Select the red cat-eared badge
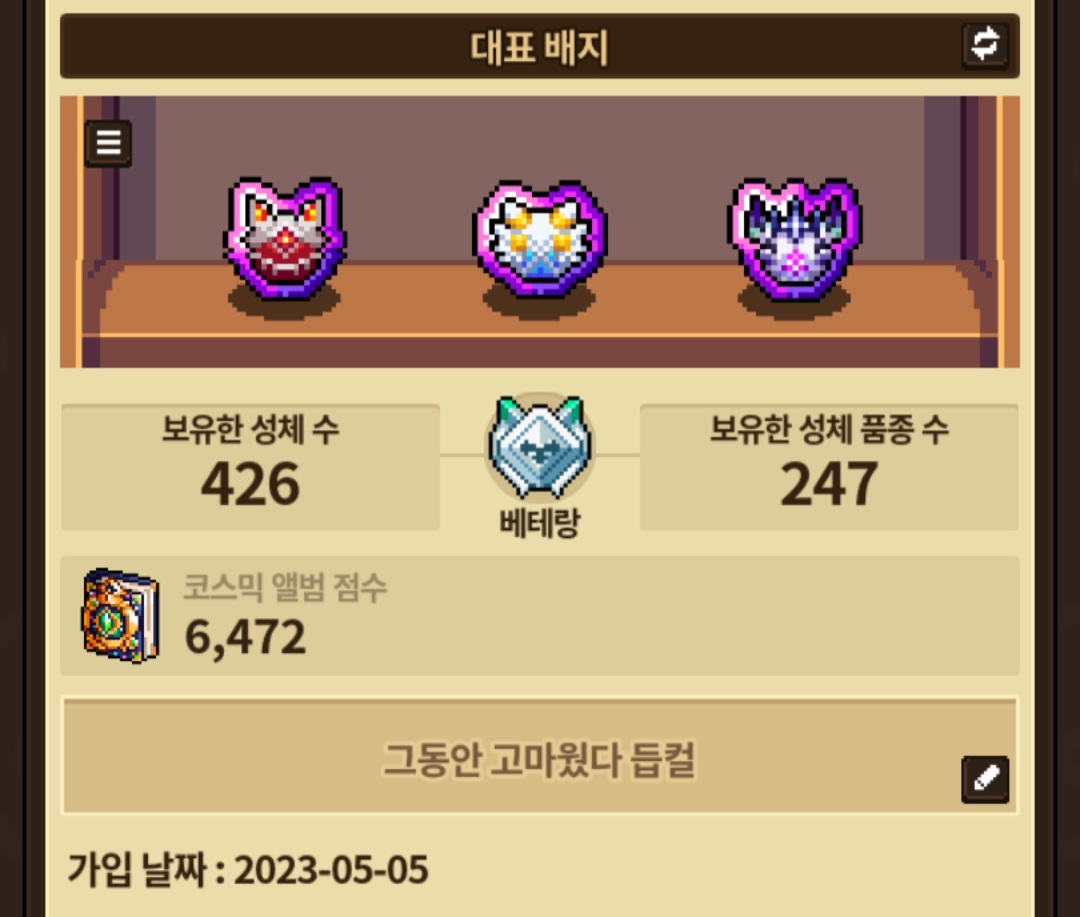Screen dimensions: 1080x917 [284, 238]
